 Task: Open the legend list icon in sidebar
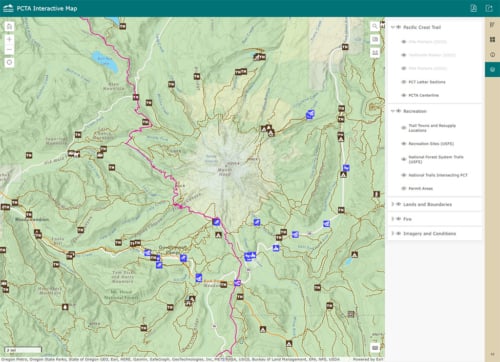click(492, 25)
